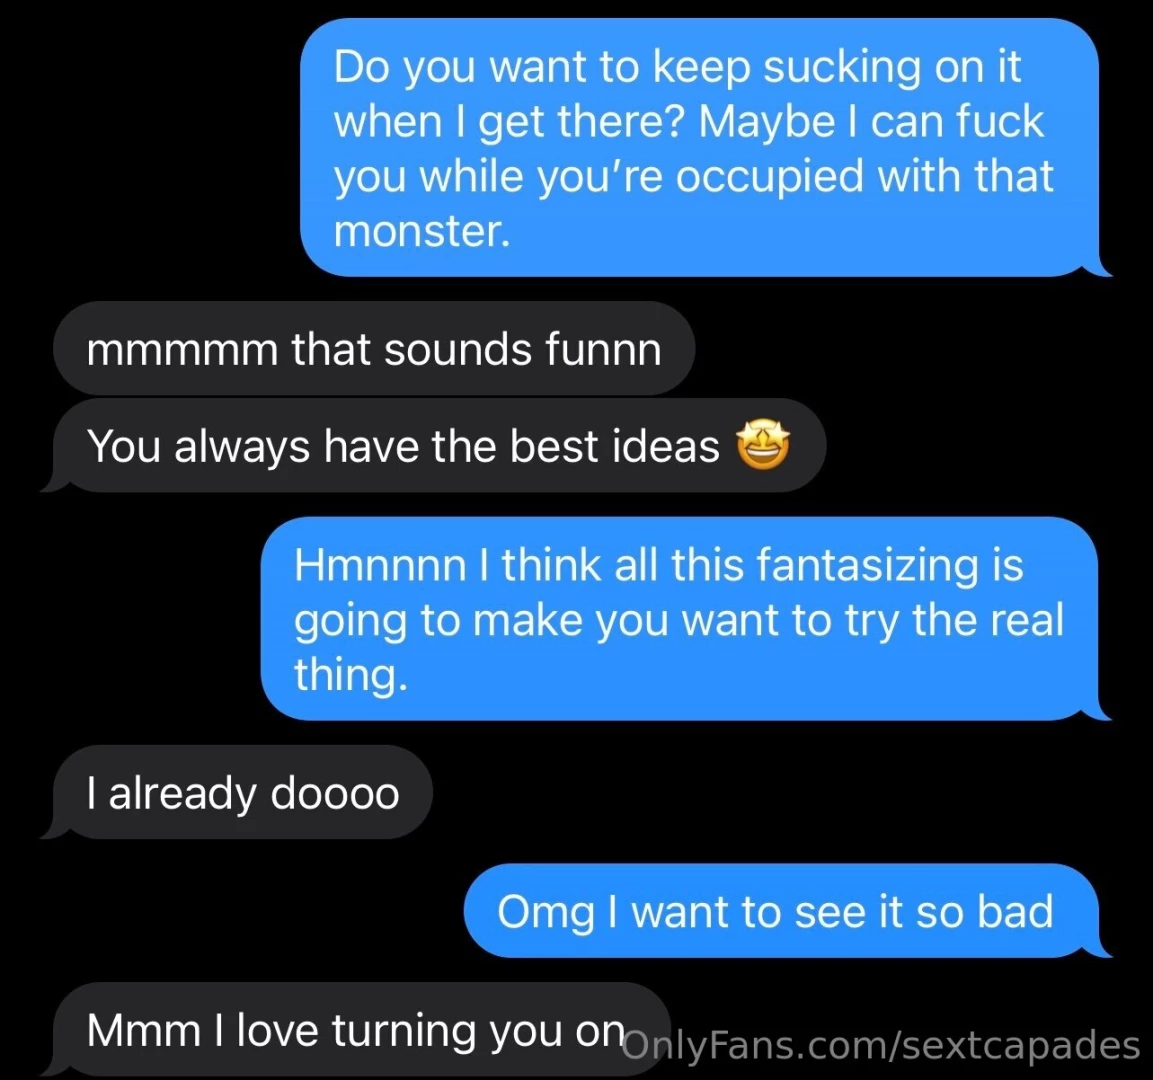
Task: Tap the blue bubble starting 'Hmnnnn I think'
Action: click(x=685, y=618)
